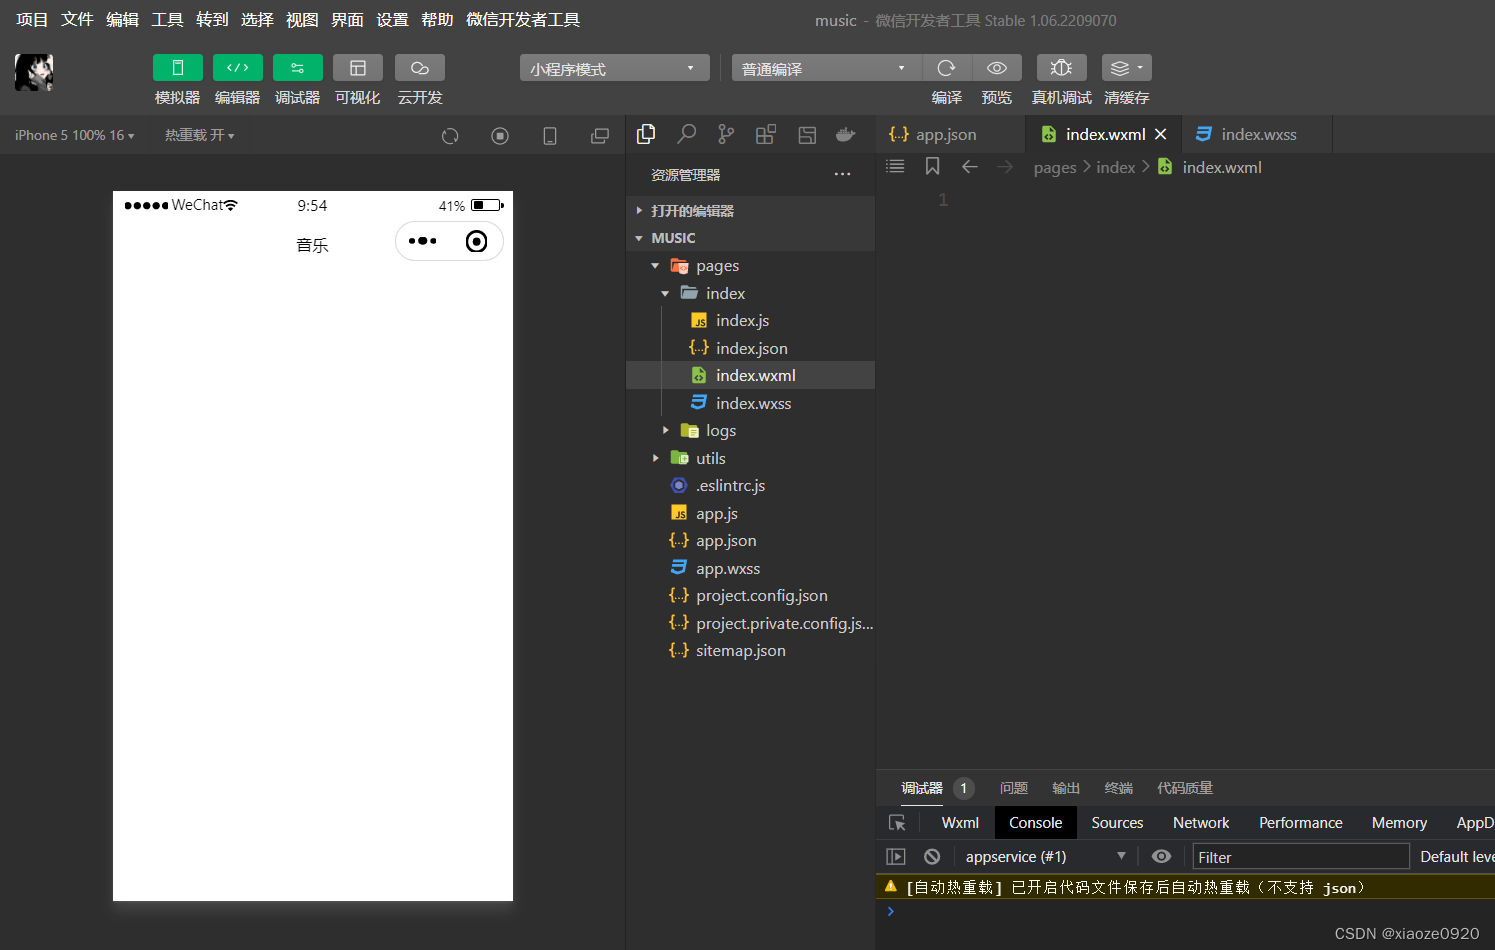
Task: Toggle the 模拟器 simulator panel button
Action: 177,68
